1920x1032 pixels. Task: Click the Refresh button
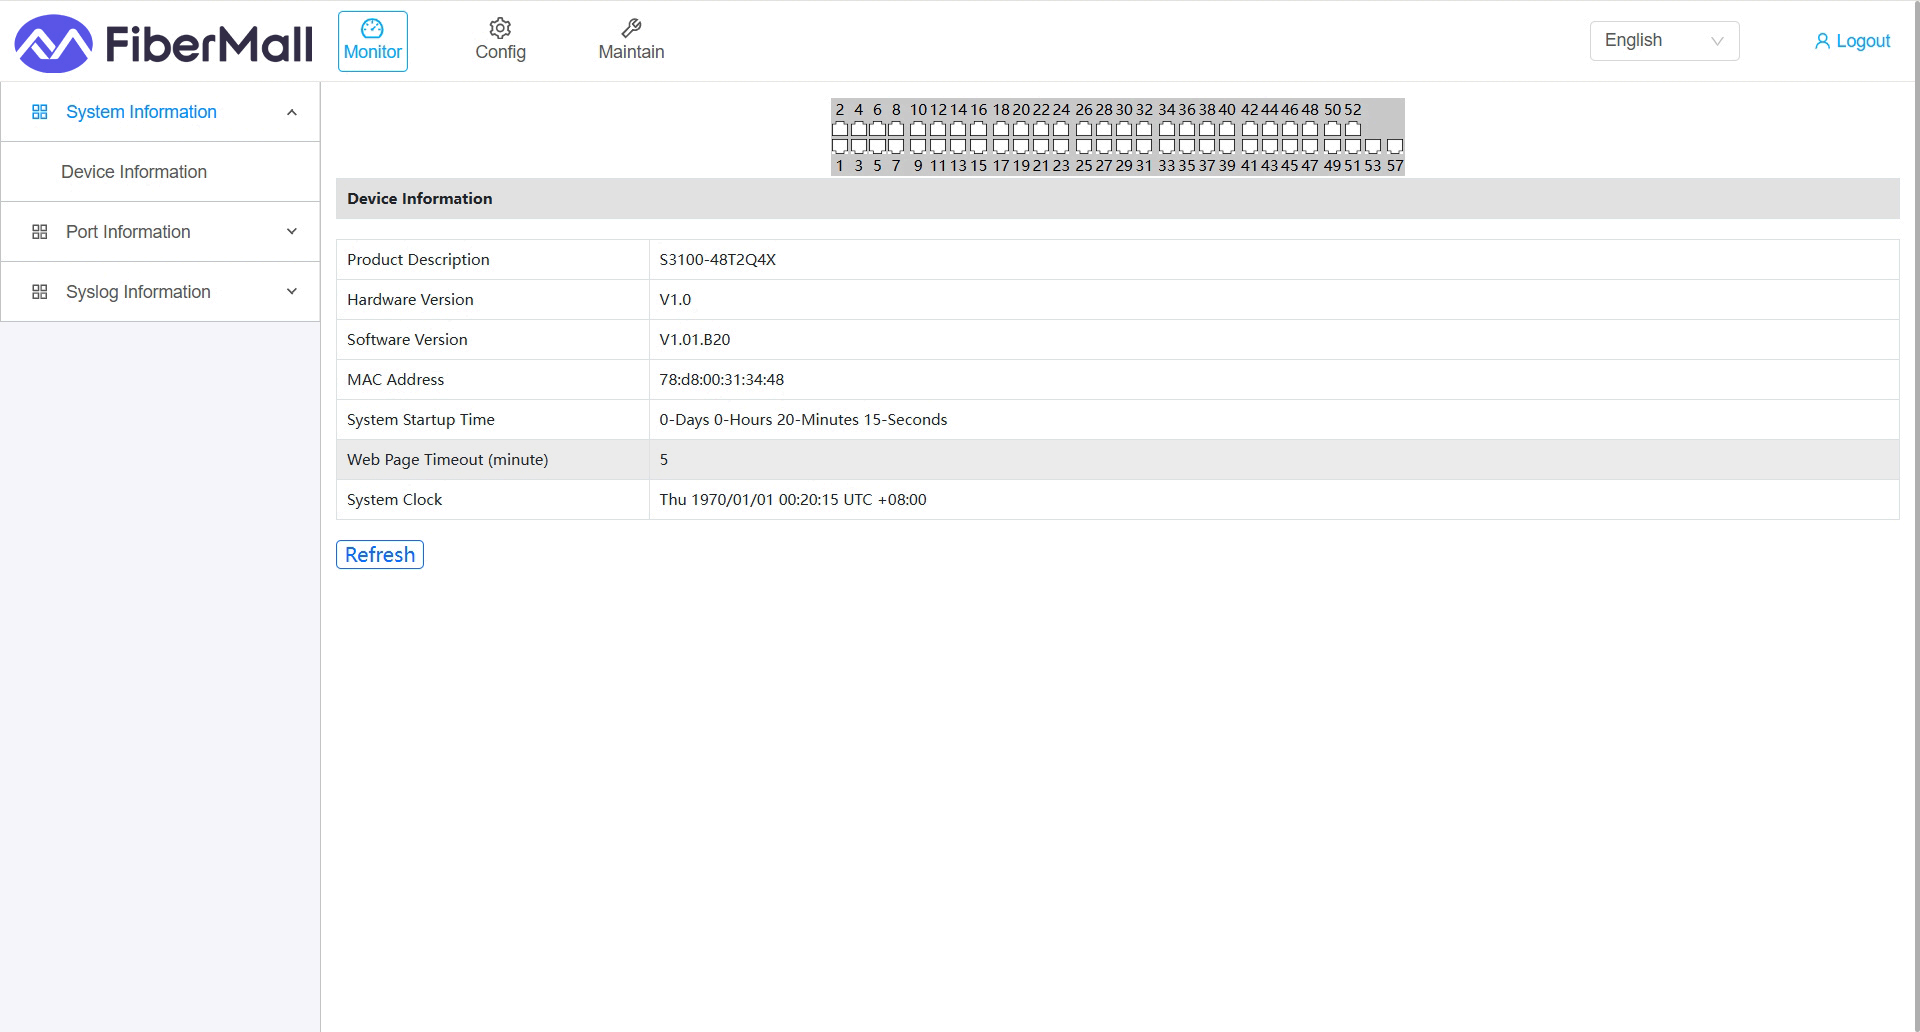coord(379,555)
